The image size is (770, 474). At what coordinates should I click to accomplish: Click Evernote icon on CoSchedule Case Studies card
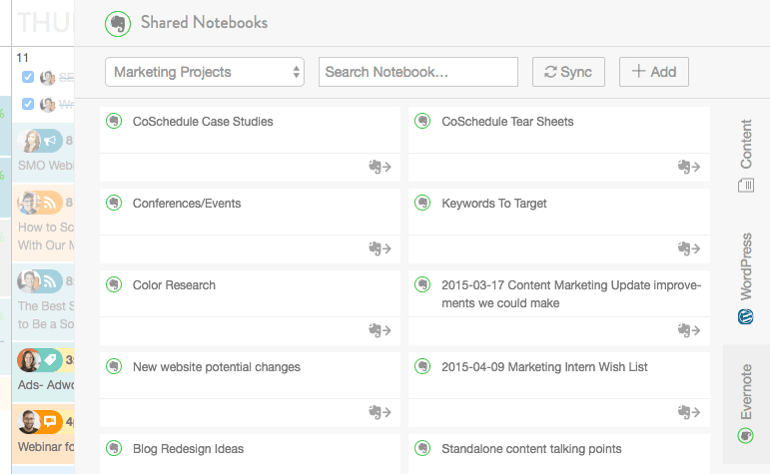click(x=114, y=121)
